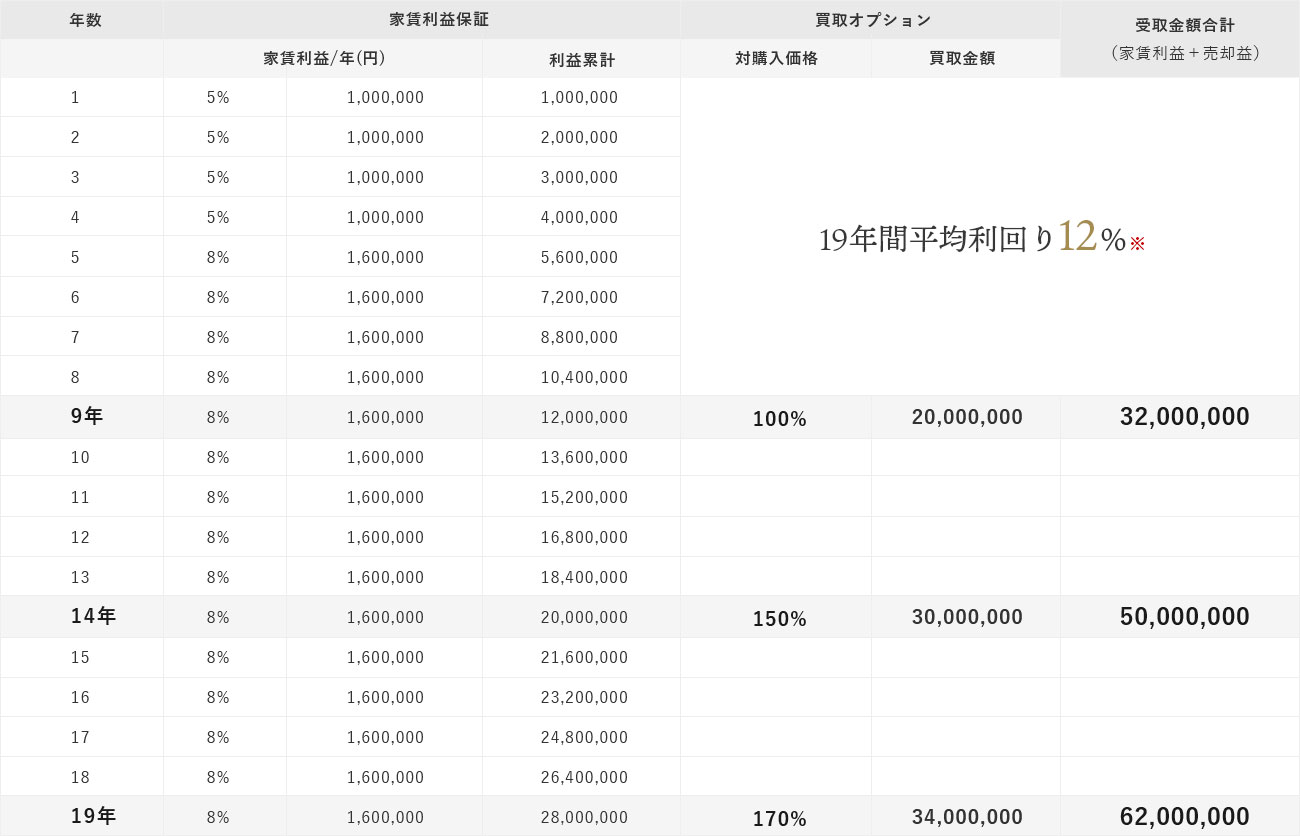This screenshot has width=1300, height=836.
Task: Select the 9年 row label
Action: [x=87, y=417]
